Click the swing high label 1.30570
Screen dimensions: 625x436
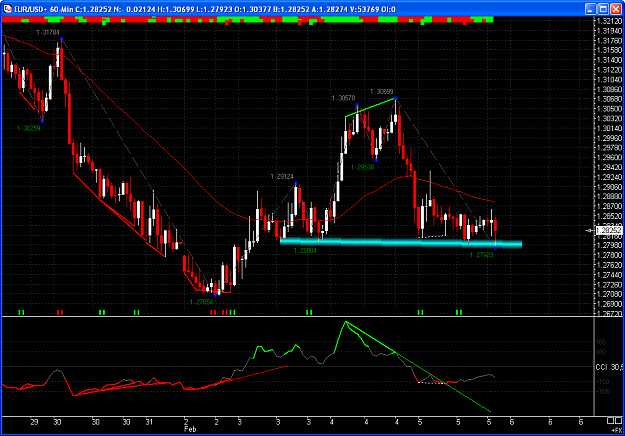343,98
